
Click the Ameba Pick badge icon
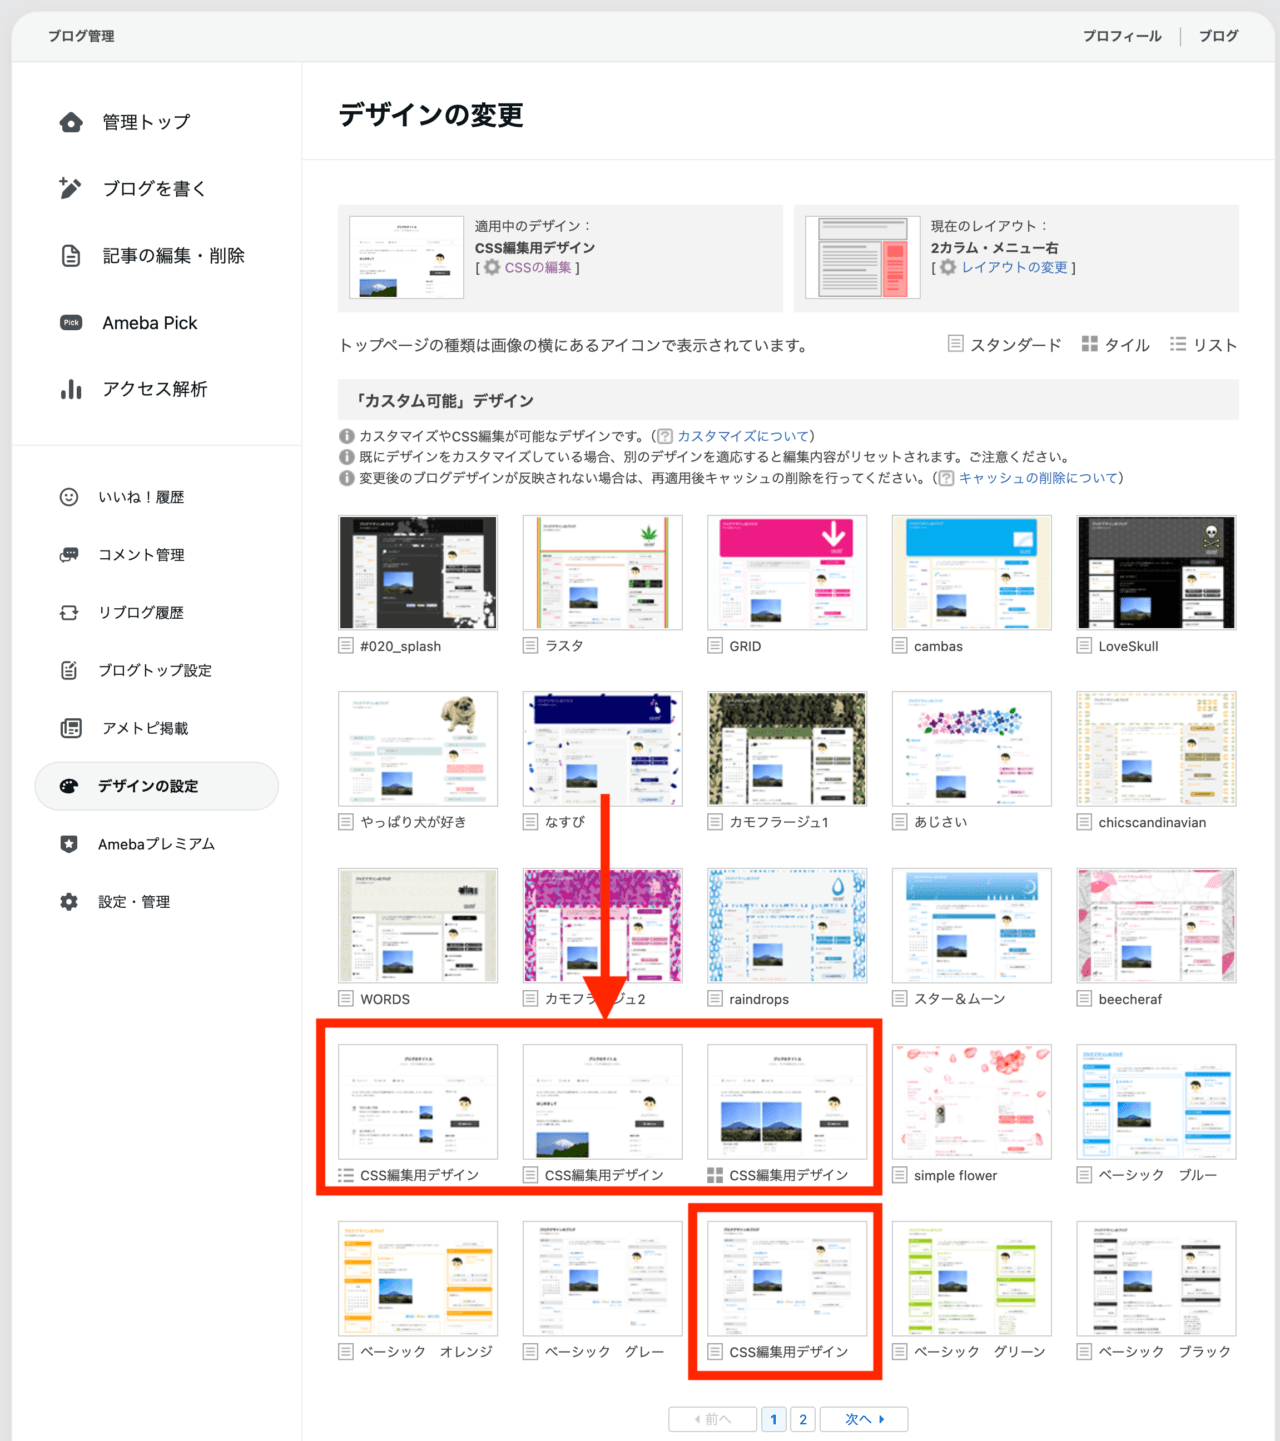[x=71, y=323]
